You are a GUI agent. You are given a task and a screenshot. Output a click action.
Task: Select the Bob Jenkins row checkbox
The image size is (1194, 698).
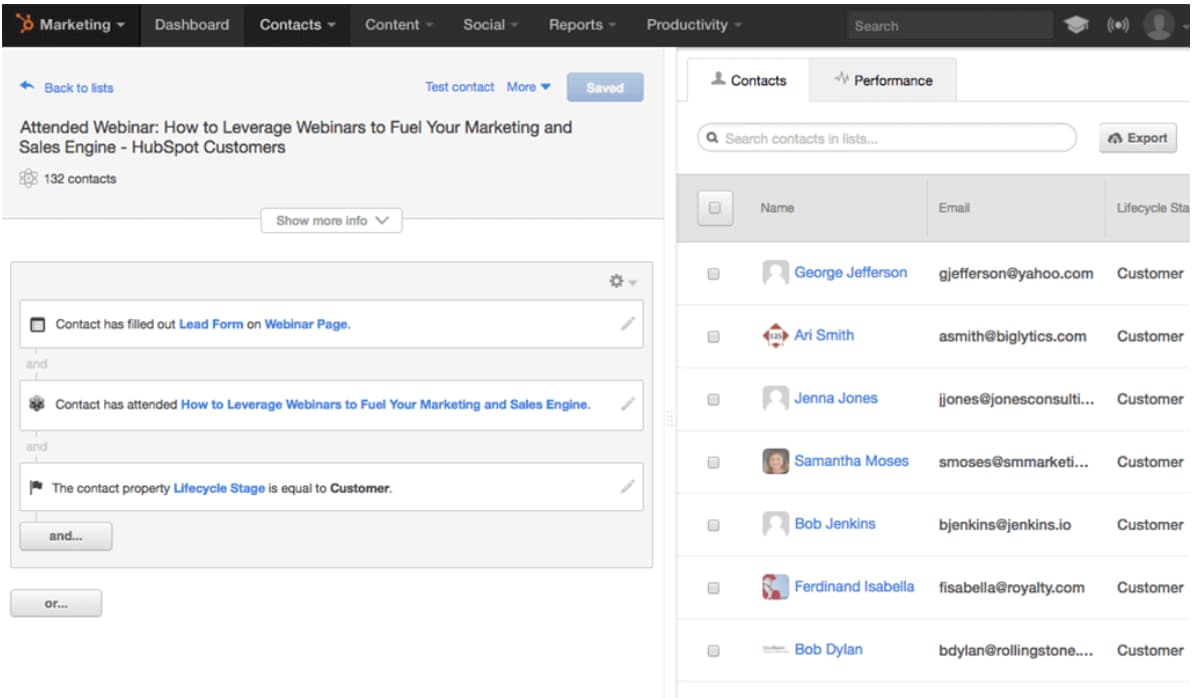pos(713,525)
